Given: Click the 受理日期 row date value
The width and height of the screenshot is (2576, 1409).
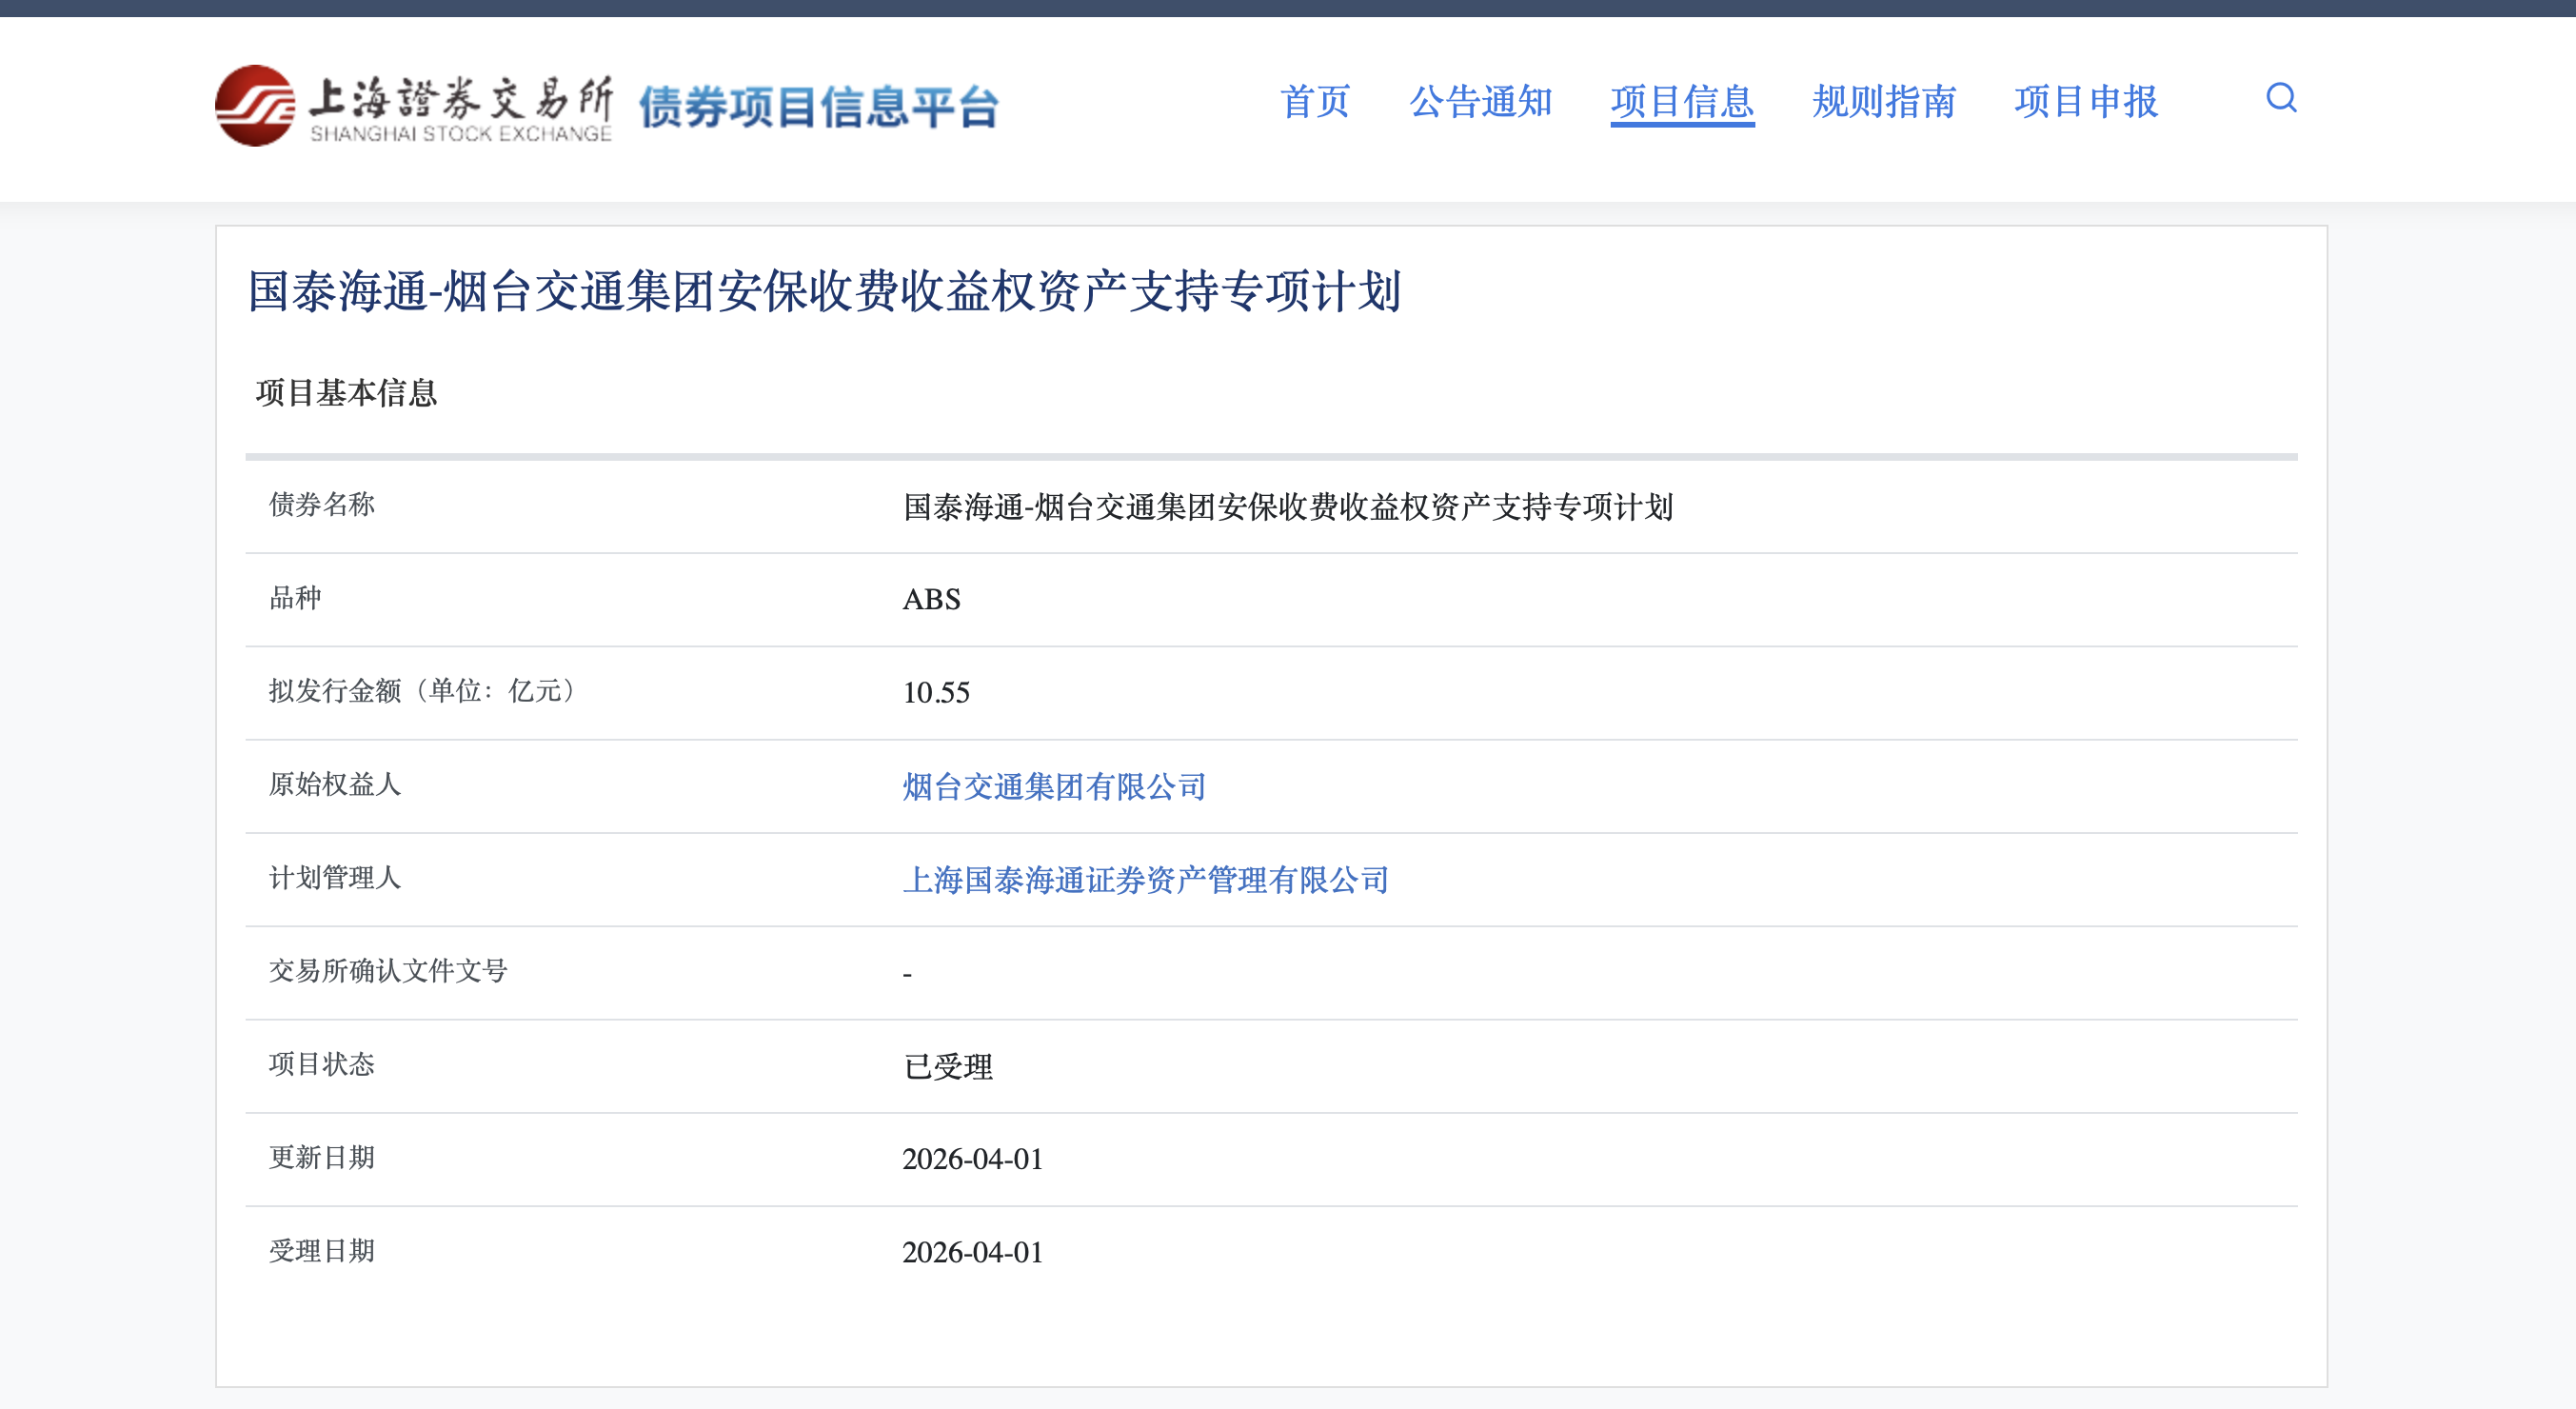Looking at the screenshot, I should click(972, 1252).
